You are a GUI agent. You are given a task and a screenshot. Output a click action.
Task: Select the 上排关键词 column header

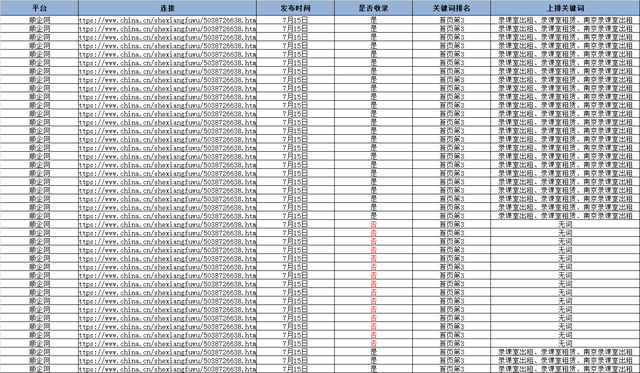click(x=565, y=8)
